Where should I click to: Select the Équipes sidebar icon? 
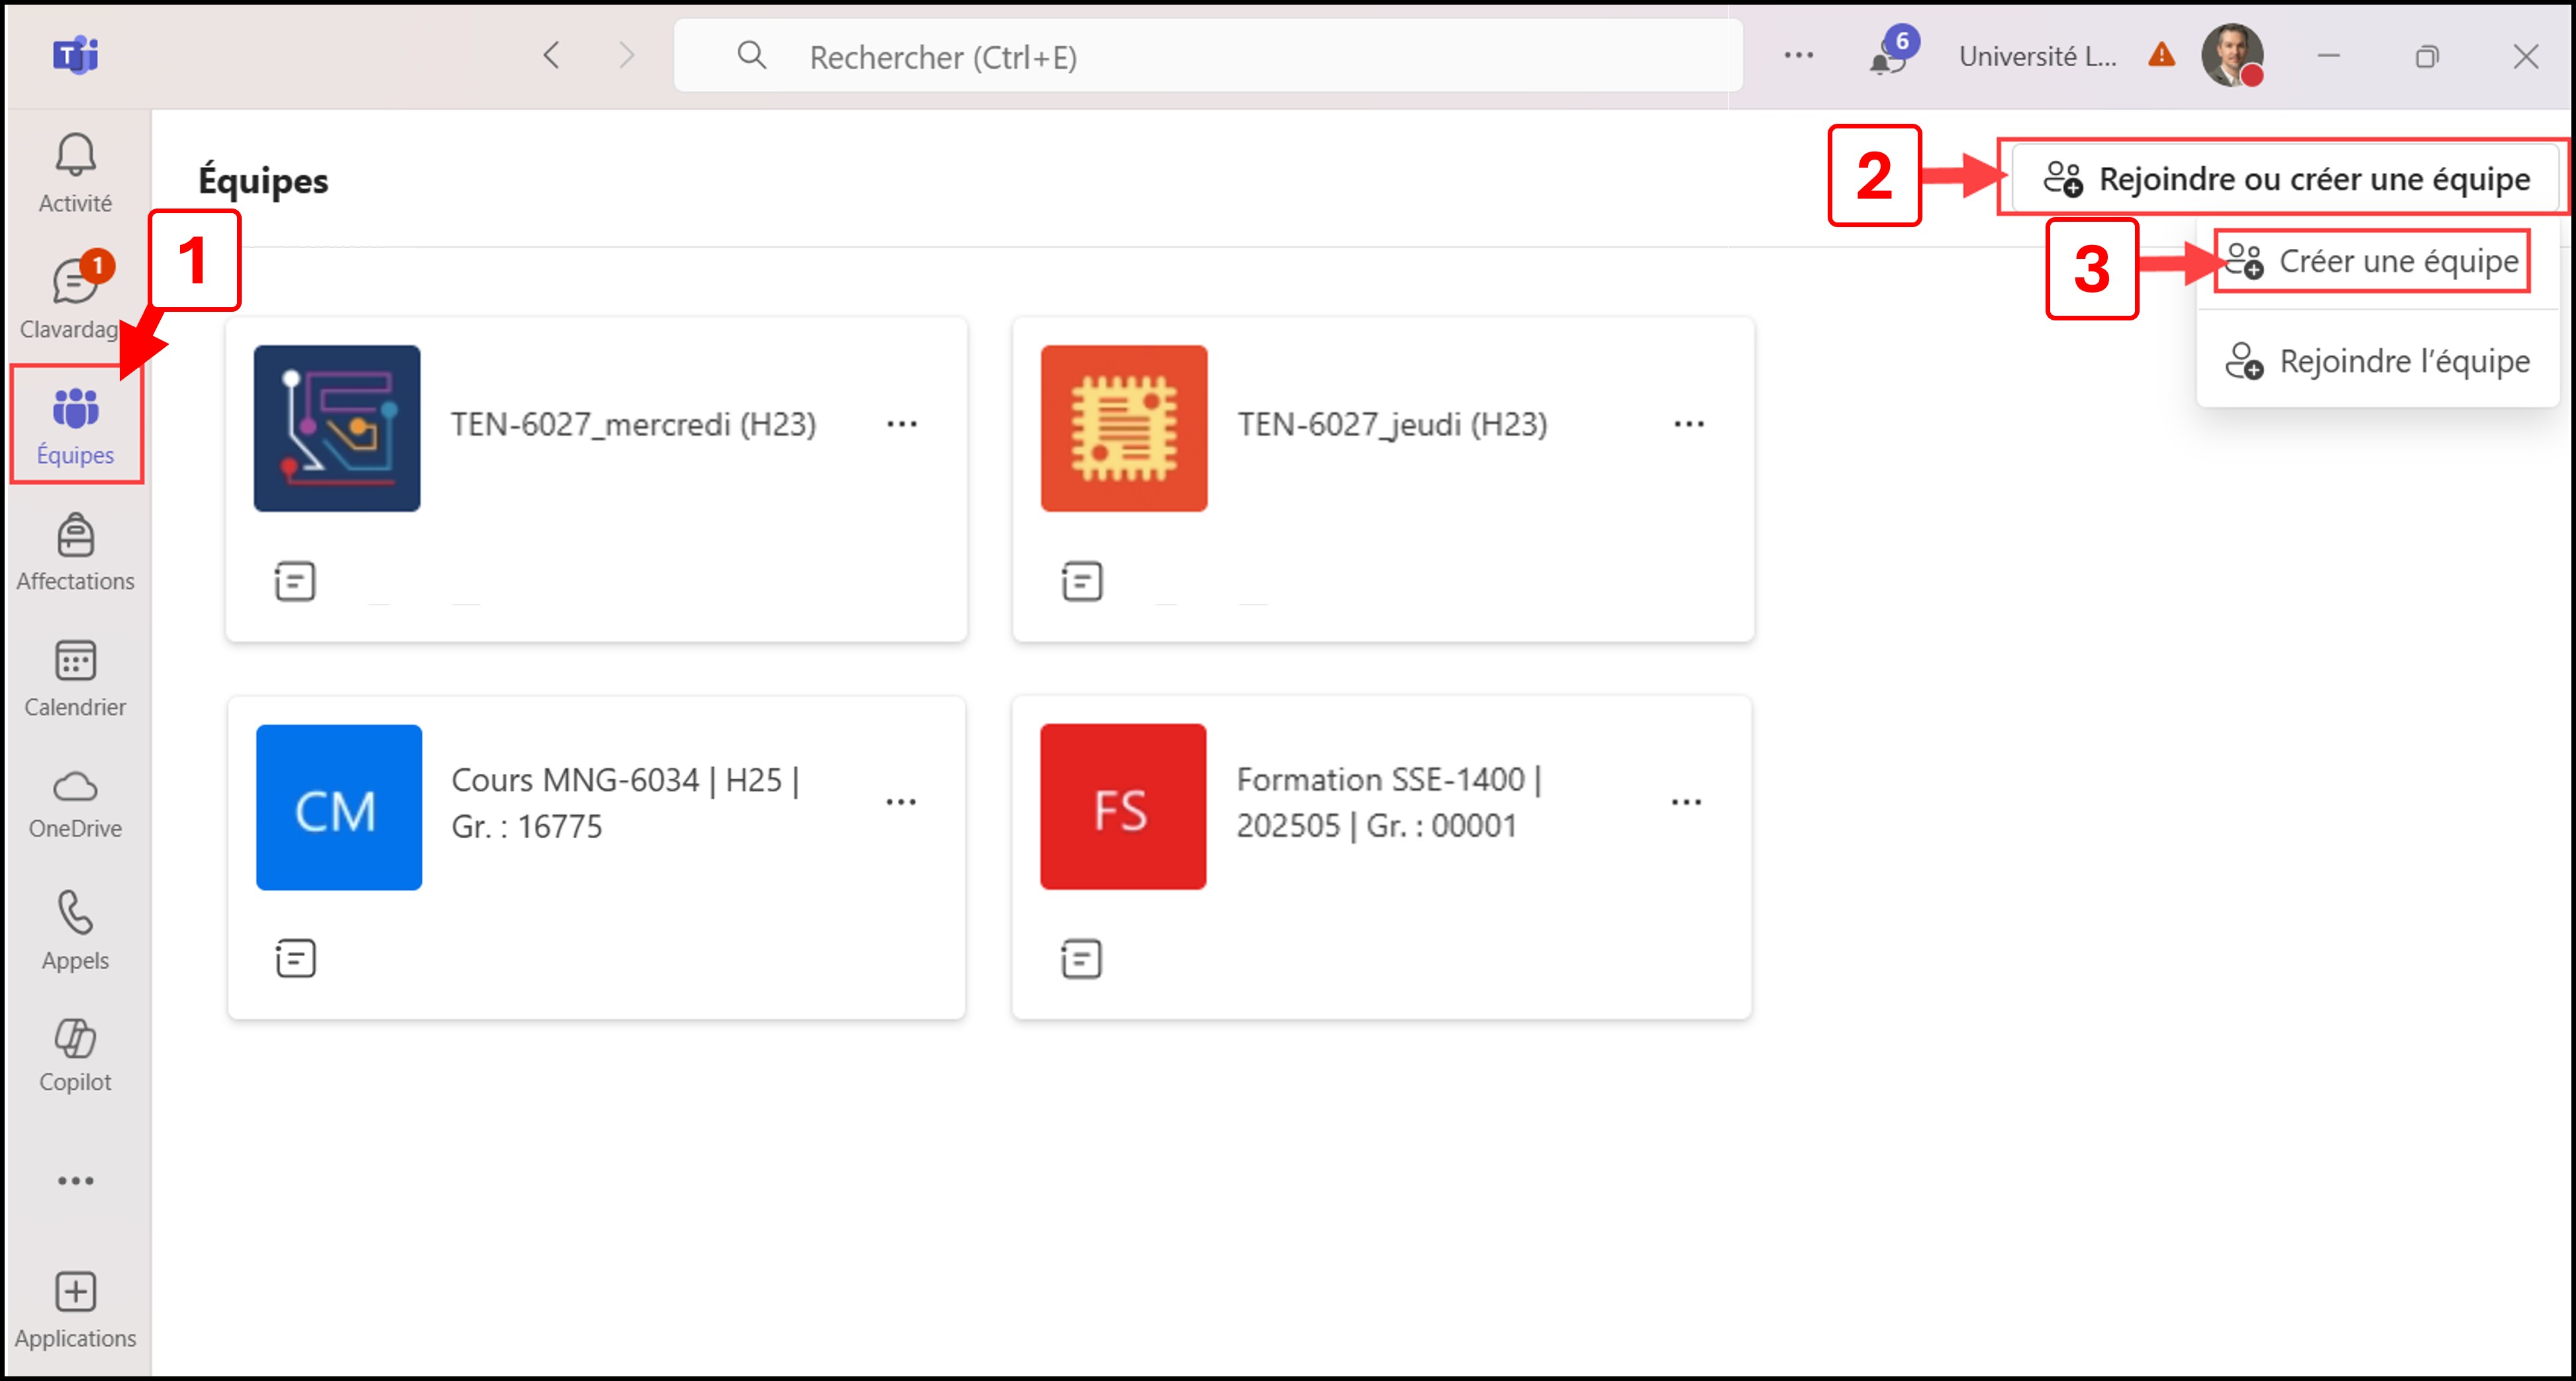tap(75, 424)
